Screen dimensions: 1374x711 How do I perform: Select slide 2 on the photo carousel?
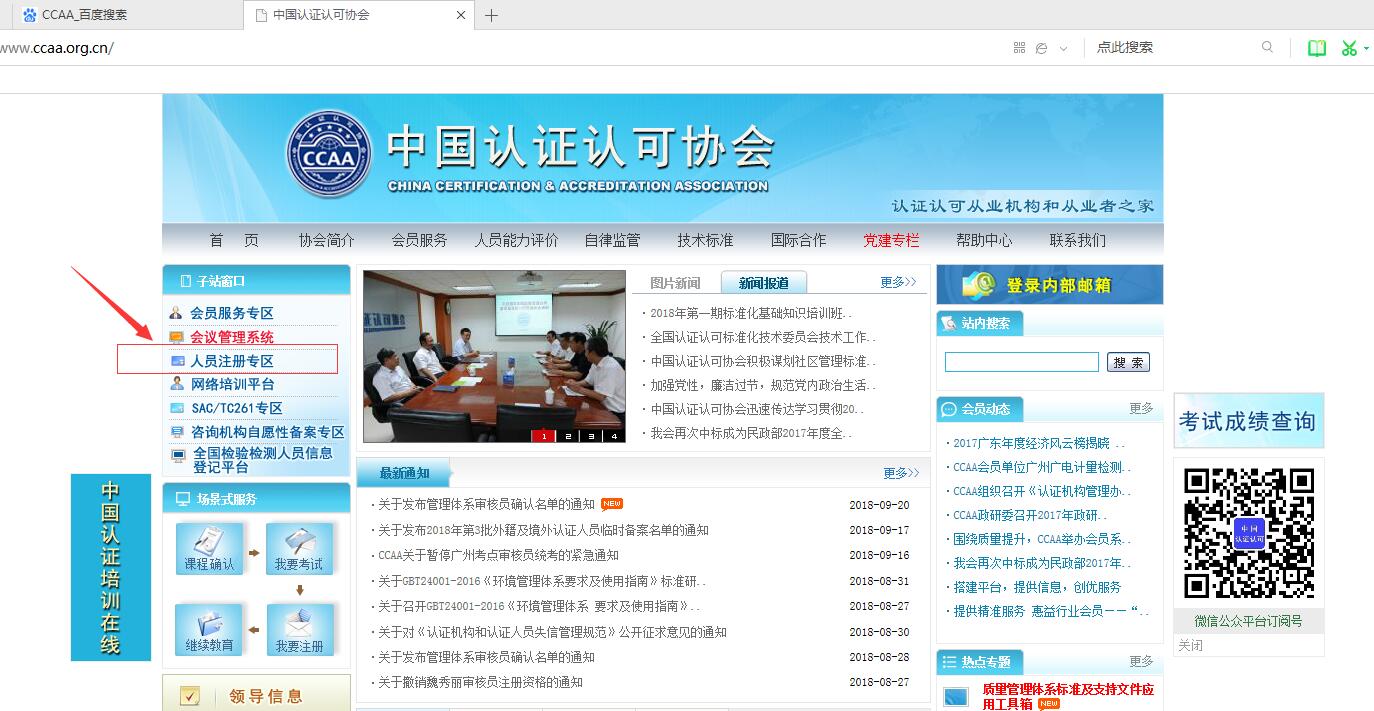568,436
